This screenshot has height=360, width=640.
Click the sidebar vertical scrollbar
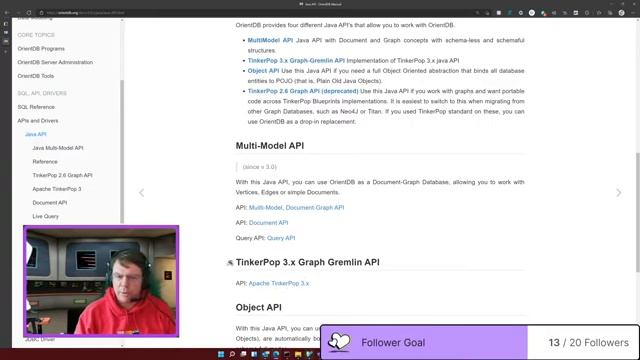[x=122, y=151]
